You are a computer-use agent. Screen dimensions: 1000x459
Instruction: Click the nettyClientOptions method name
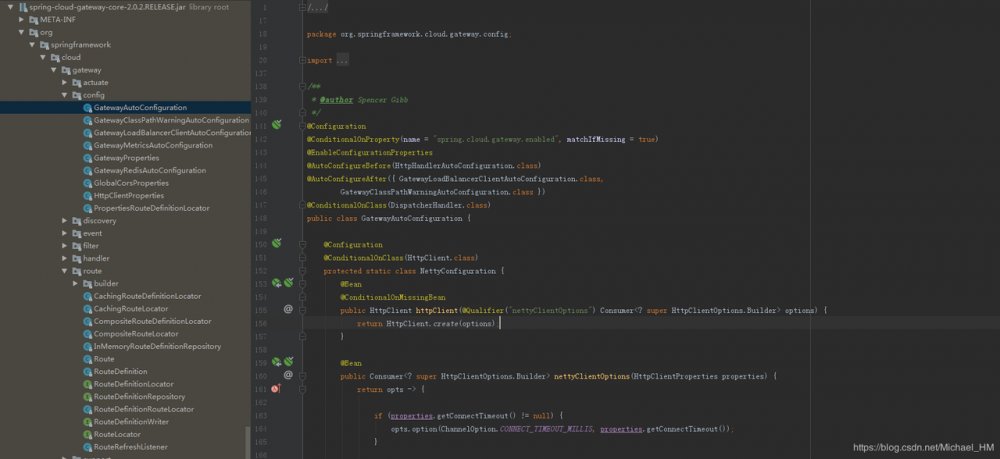pos(592,376)
